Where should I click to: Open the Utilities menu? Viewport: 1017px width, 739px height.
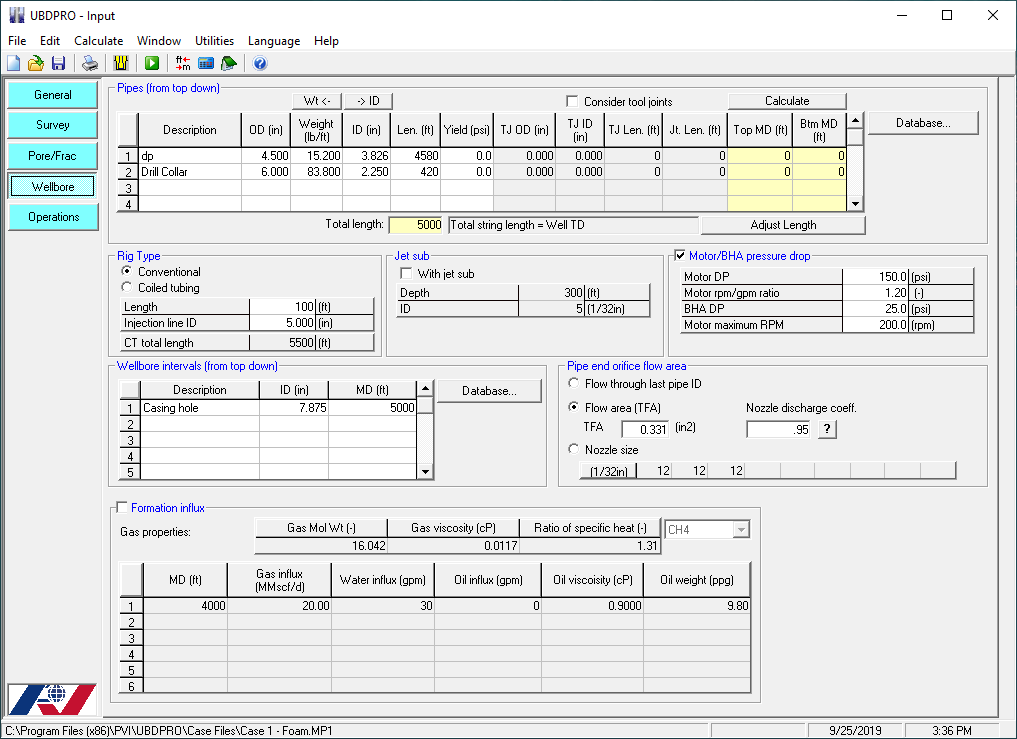tap(214, 41)
